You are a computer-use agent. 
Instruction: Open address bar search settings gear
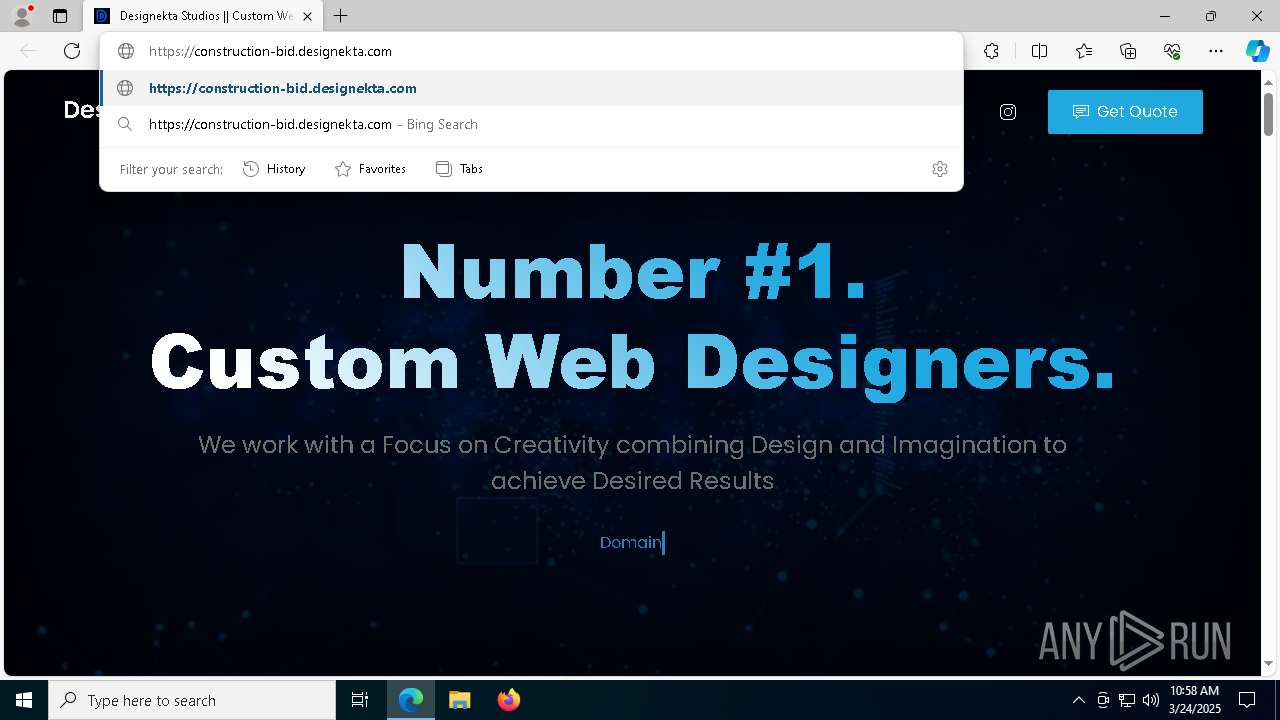tap(939, 169)
